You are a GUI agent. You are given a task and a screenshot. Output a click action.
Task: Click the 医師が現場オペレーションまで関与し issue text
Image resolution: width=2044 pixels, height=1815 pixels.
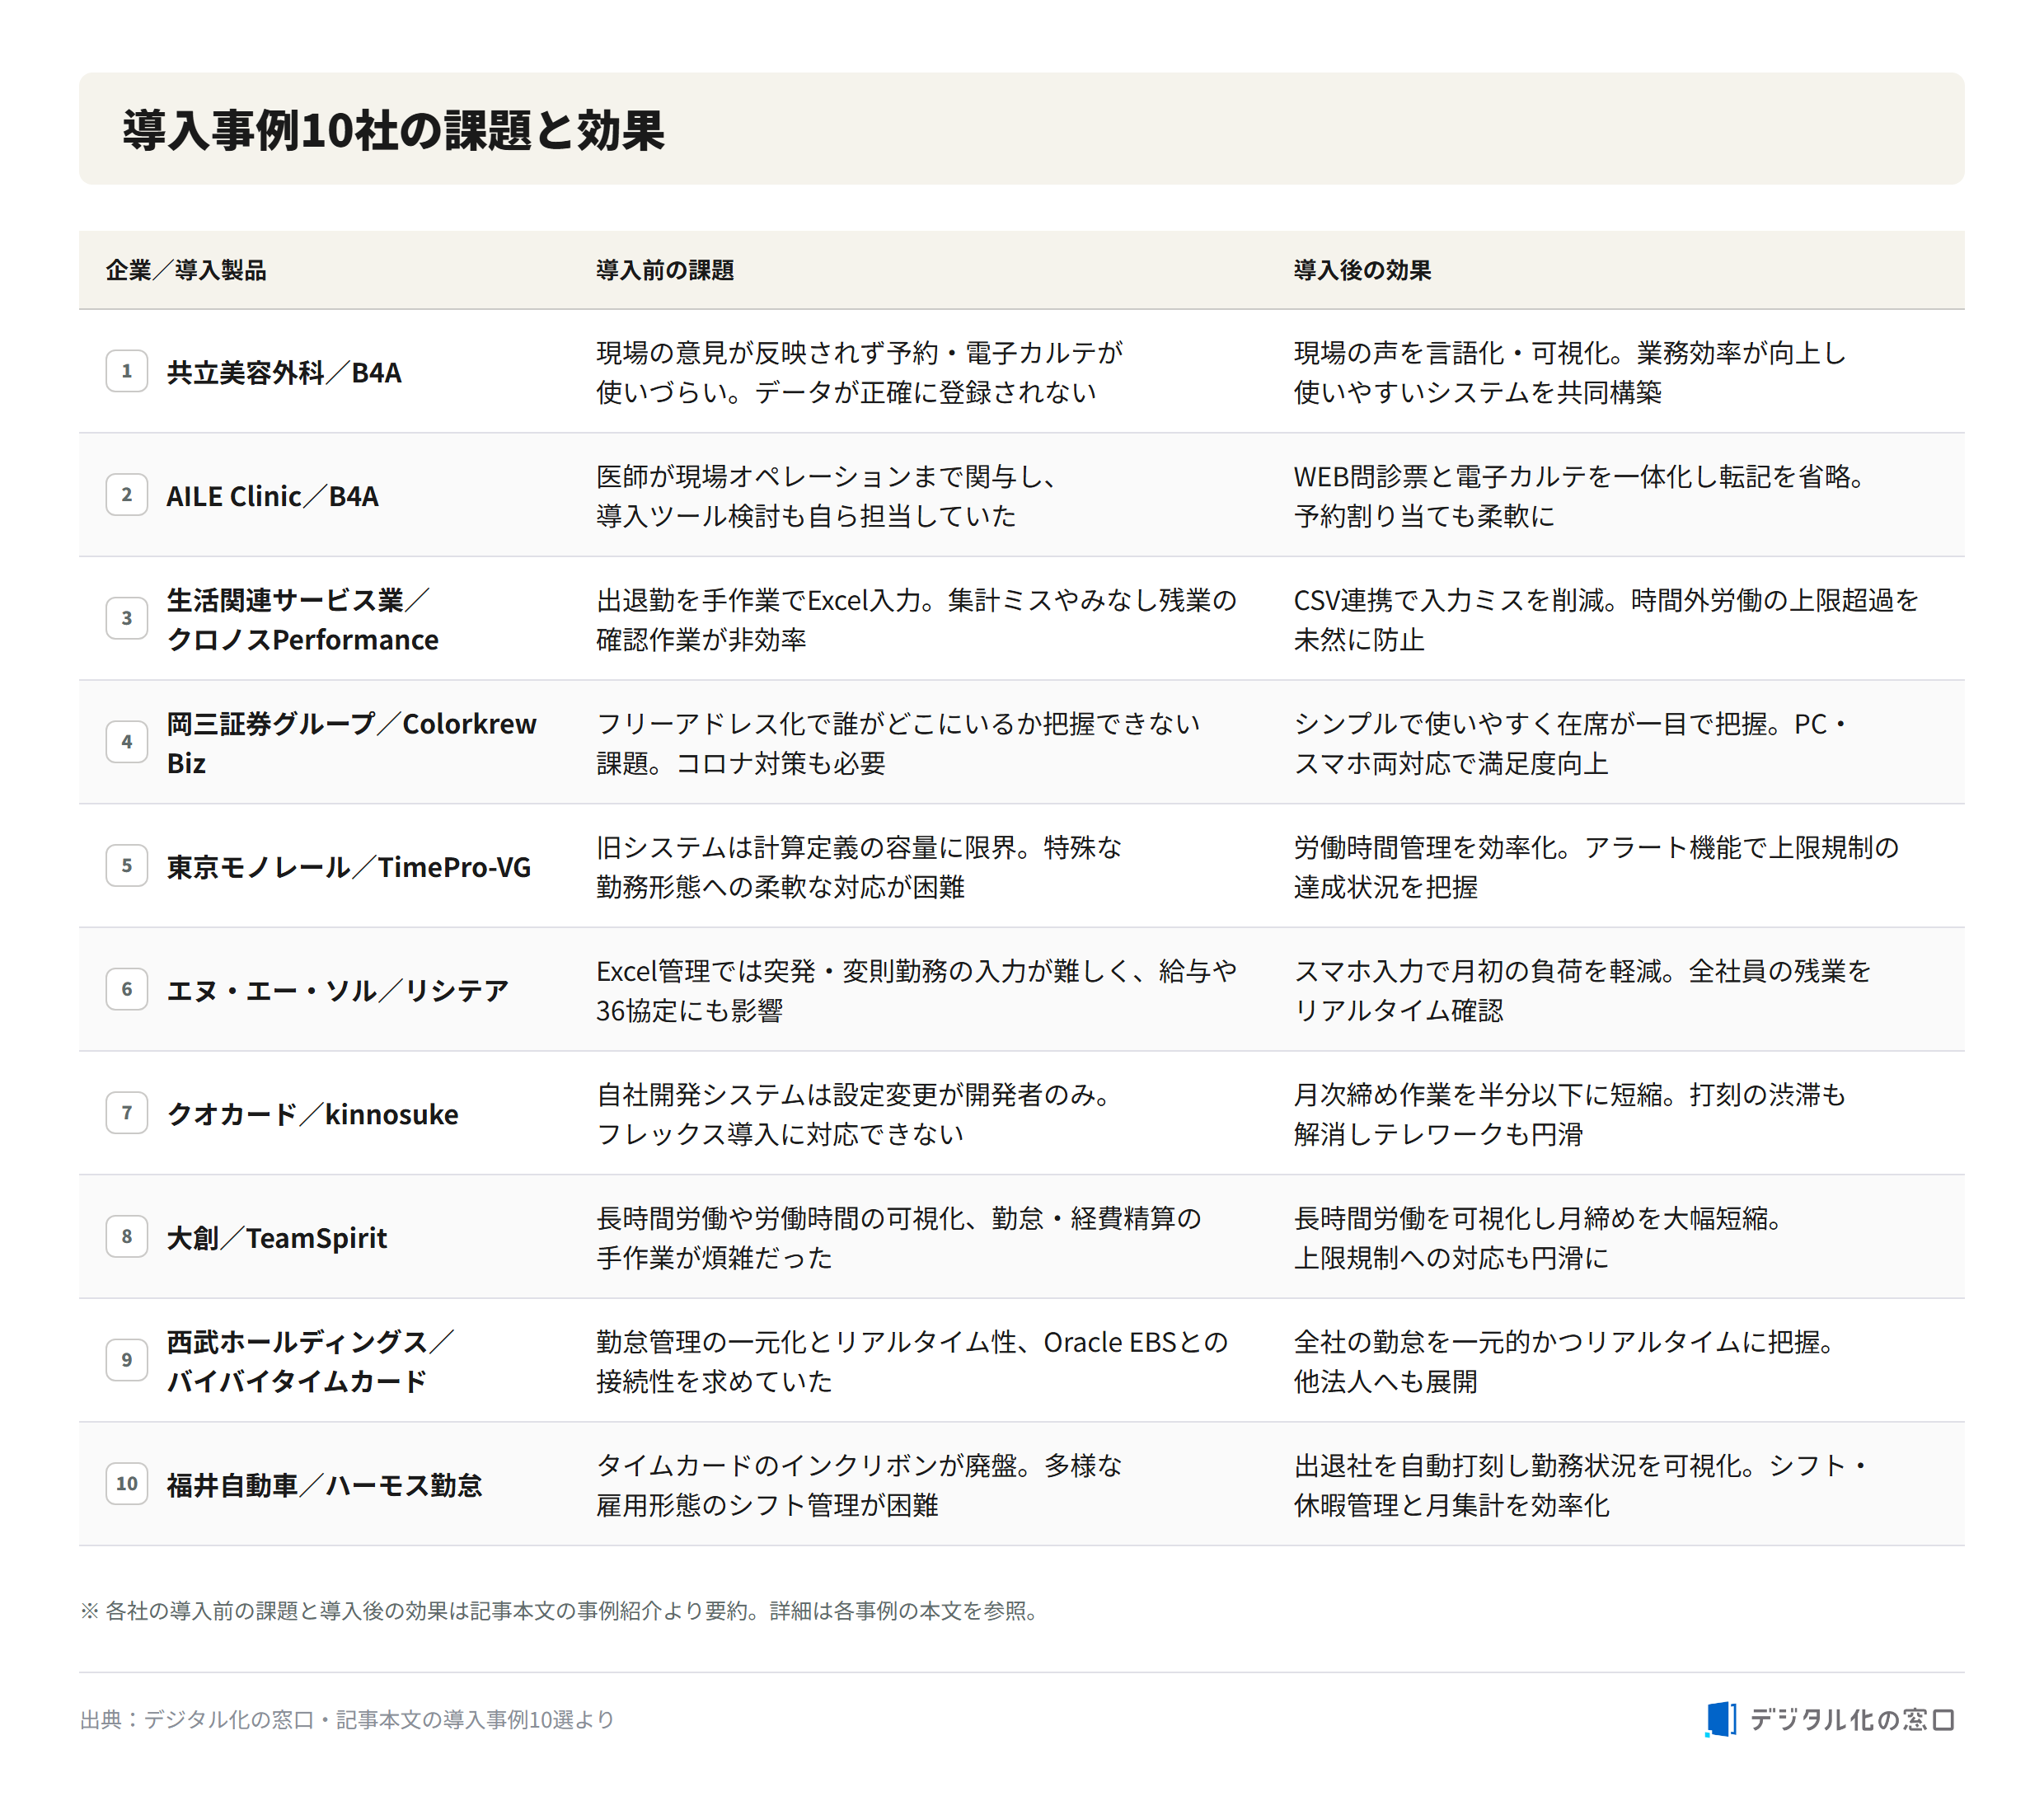coord(827,496)
